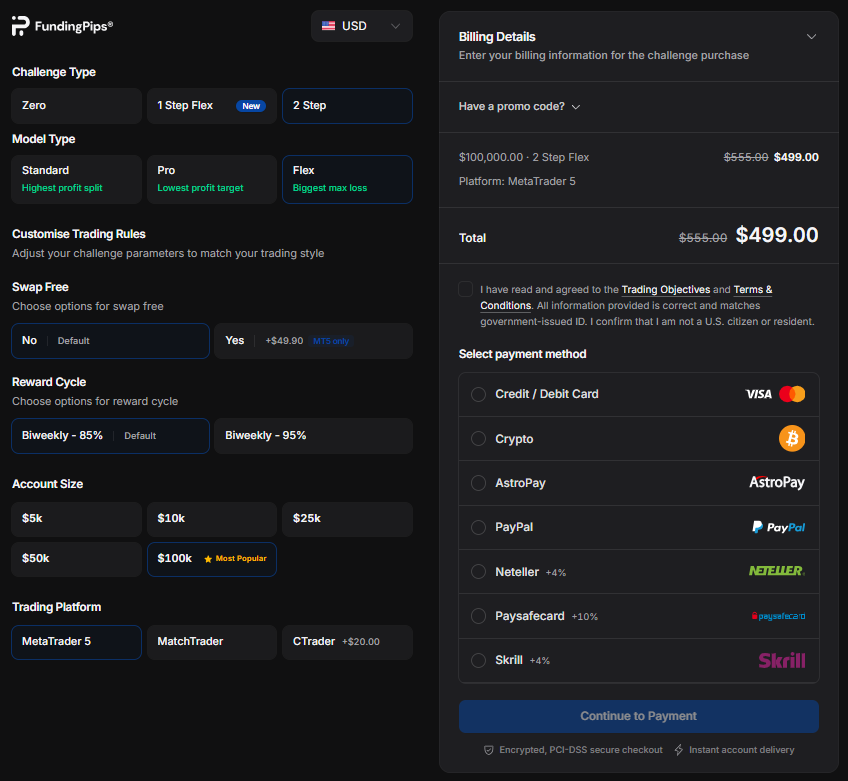Pick the $100k account size
This screenshot has width=848, height=781.
click(212, 559)
